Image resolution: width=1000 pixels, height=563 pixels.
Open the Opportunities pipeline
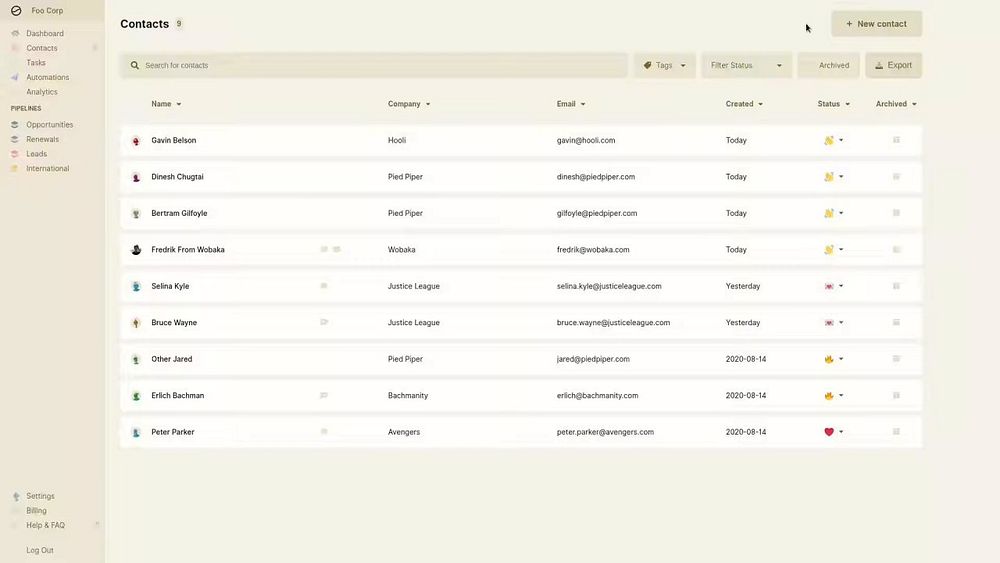click(49, 124)
